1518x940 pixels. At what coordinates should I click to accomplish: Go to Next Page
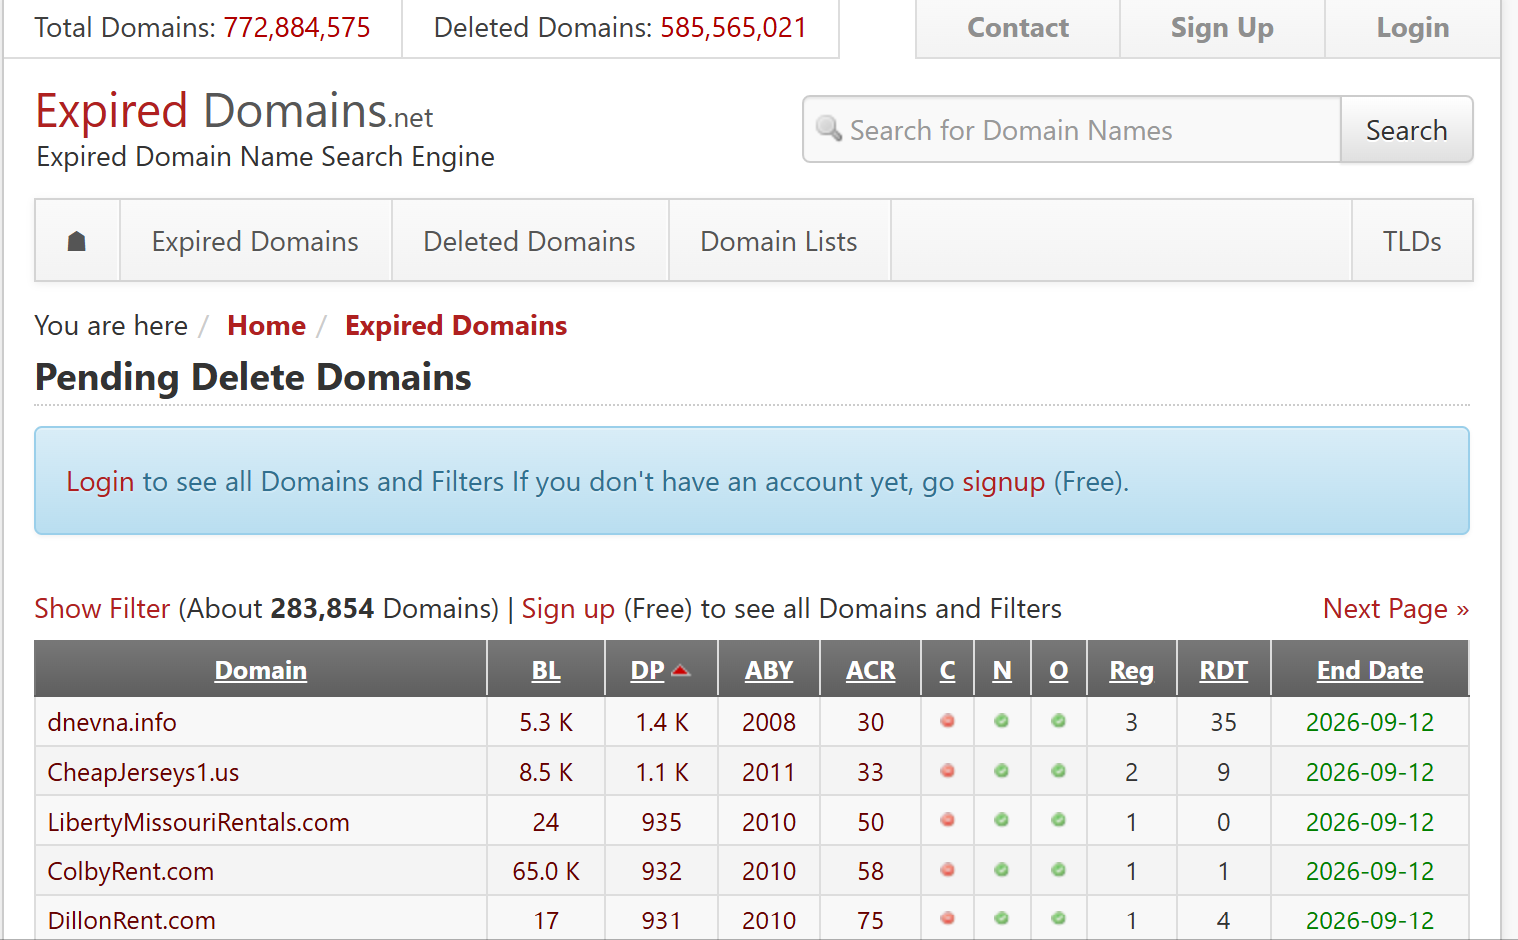[1395, 609]
